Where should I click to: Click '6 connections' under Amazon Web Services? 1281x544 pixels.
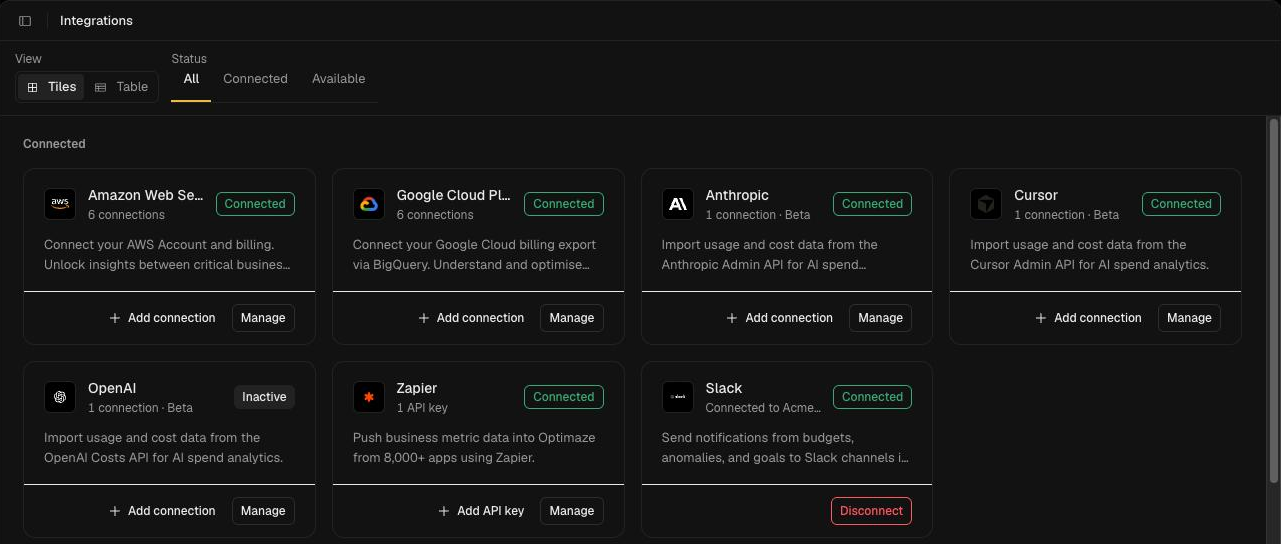coord(126,215)
